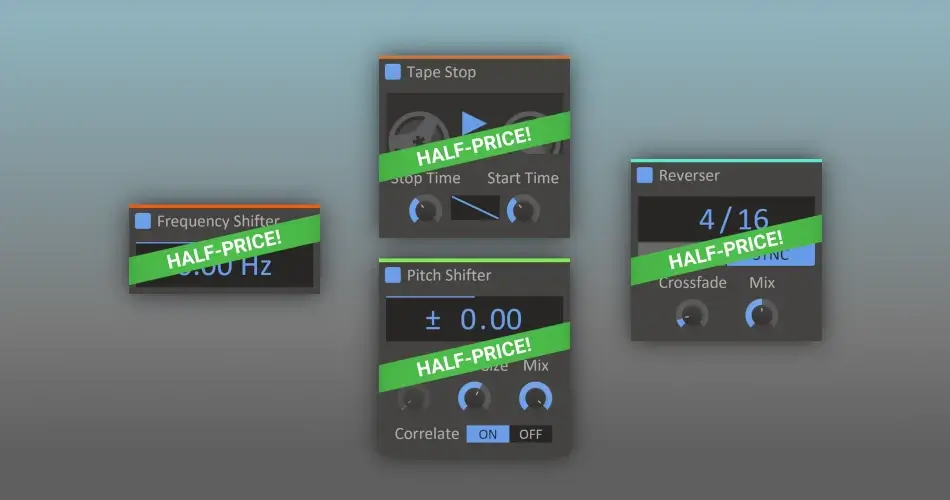Click the Start Time knob
950x500 pixels.
(523, 210)
